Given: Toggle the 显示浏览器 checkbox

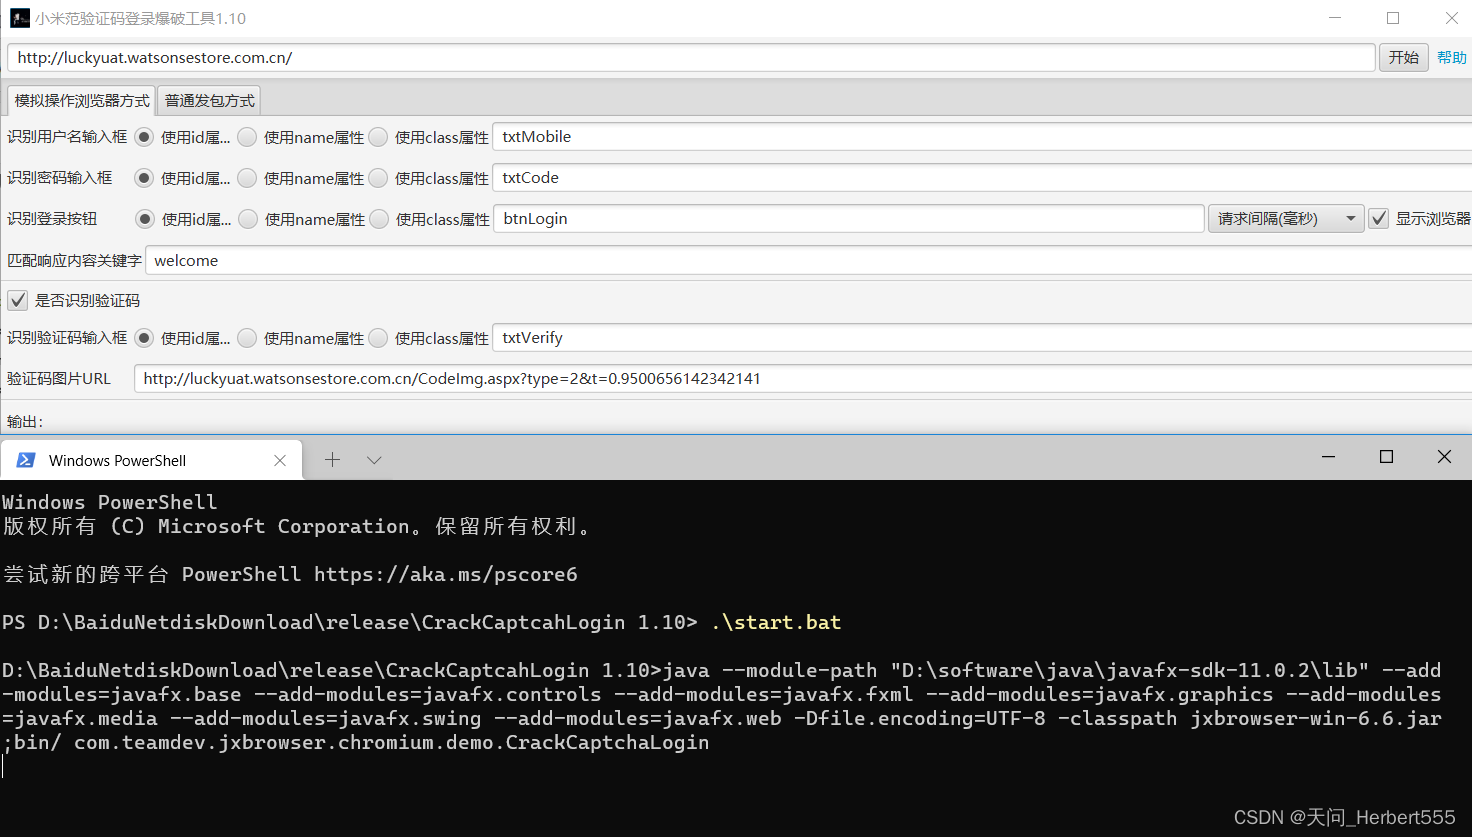Looking at the screenshot, I should pyautogui.click(x=1379, y=219).
